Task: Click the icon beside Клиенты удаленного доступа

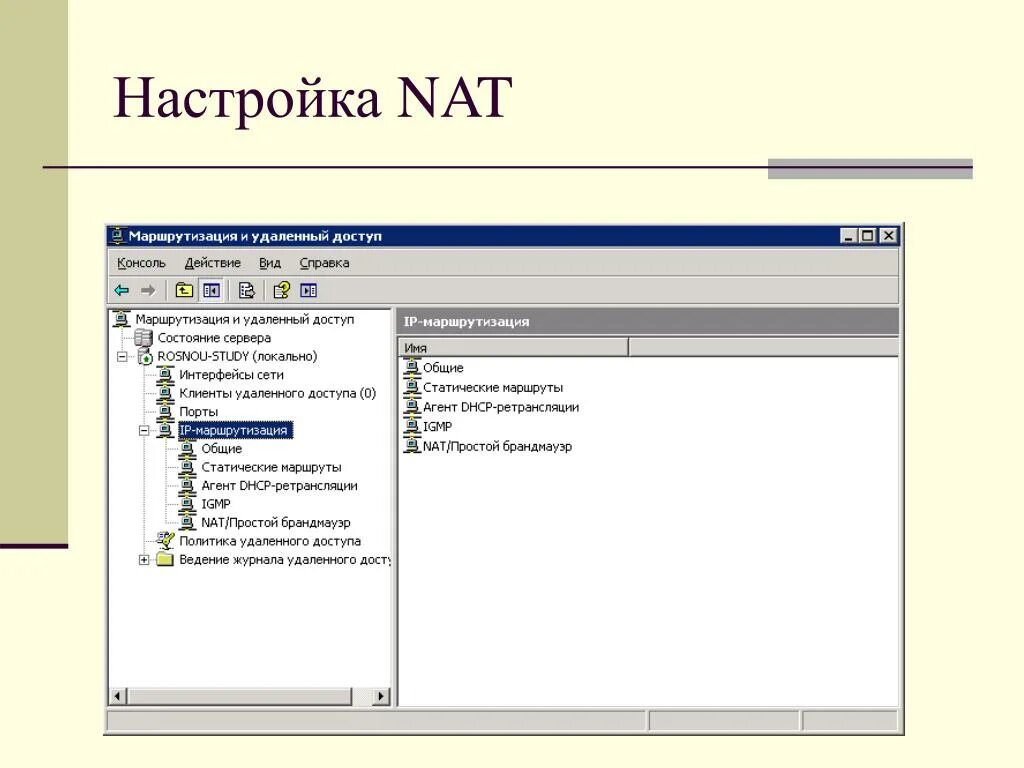Action: tap(165, 392)
